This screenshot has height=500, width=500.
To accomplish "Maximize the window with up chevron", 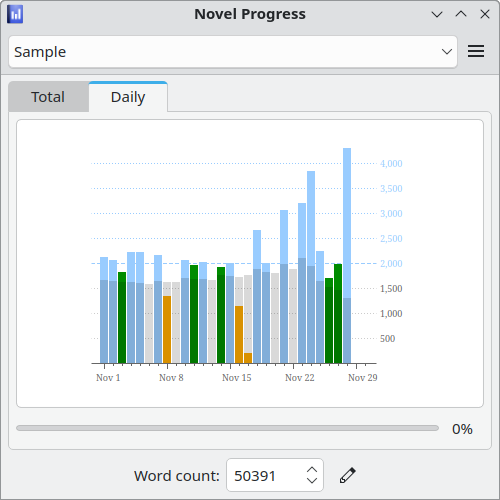I will point(461,14).
